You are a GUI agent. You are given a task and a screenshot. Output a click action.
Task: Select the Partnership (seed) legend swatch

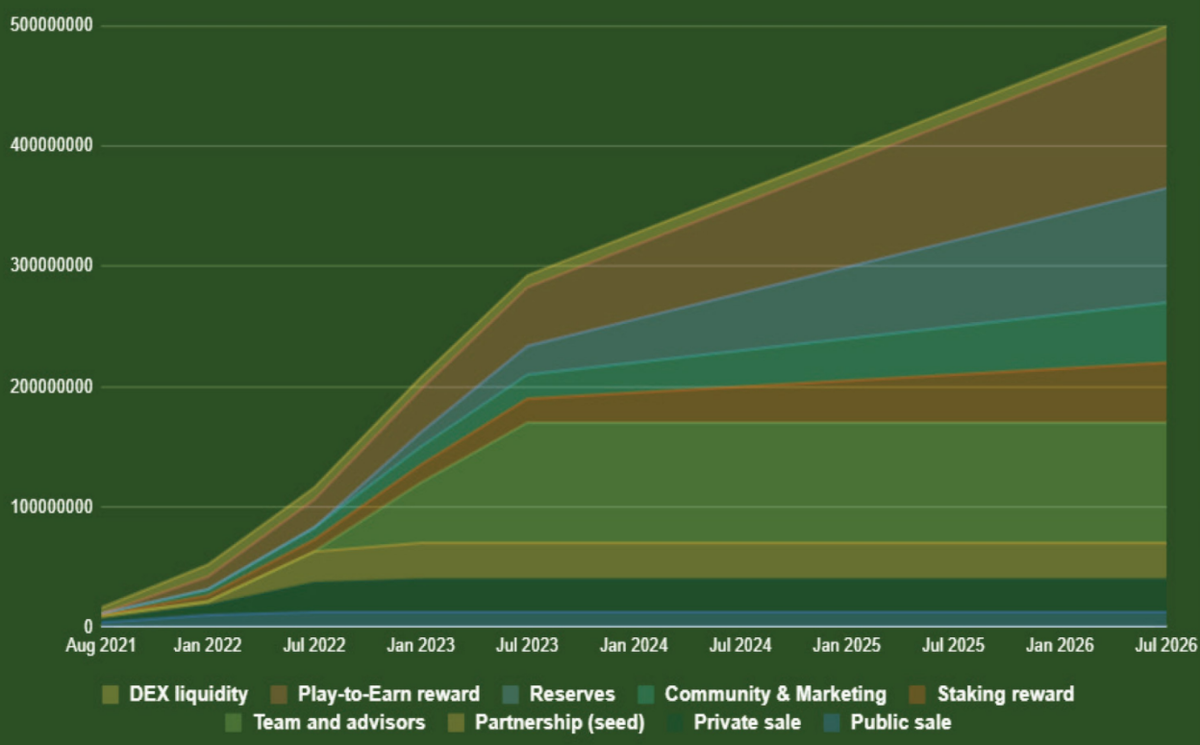point(456,722)
